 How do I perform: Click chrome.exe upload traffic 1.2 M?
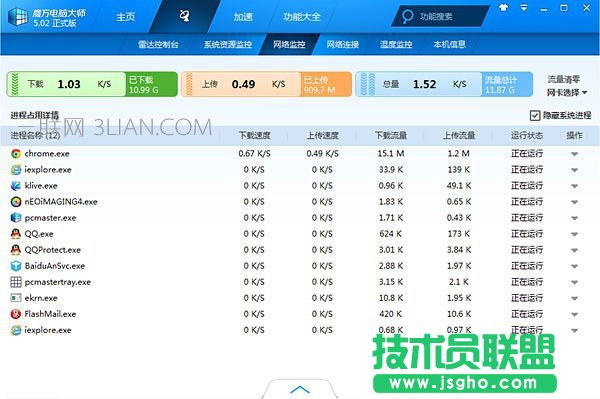click(459, 154)
